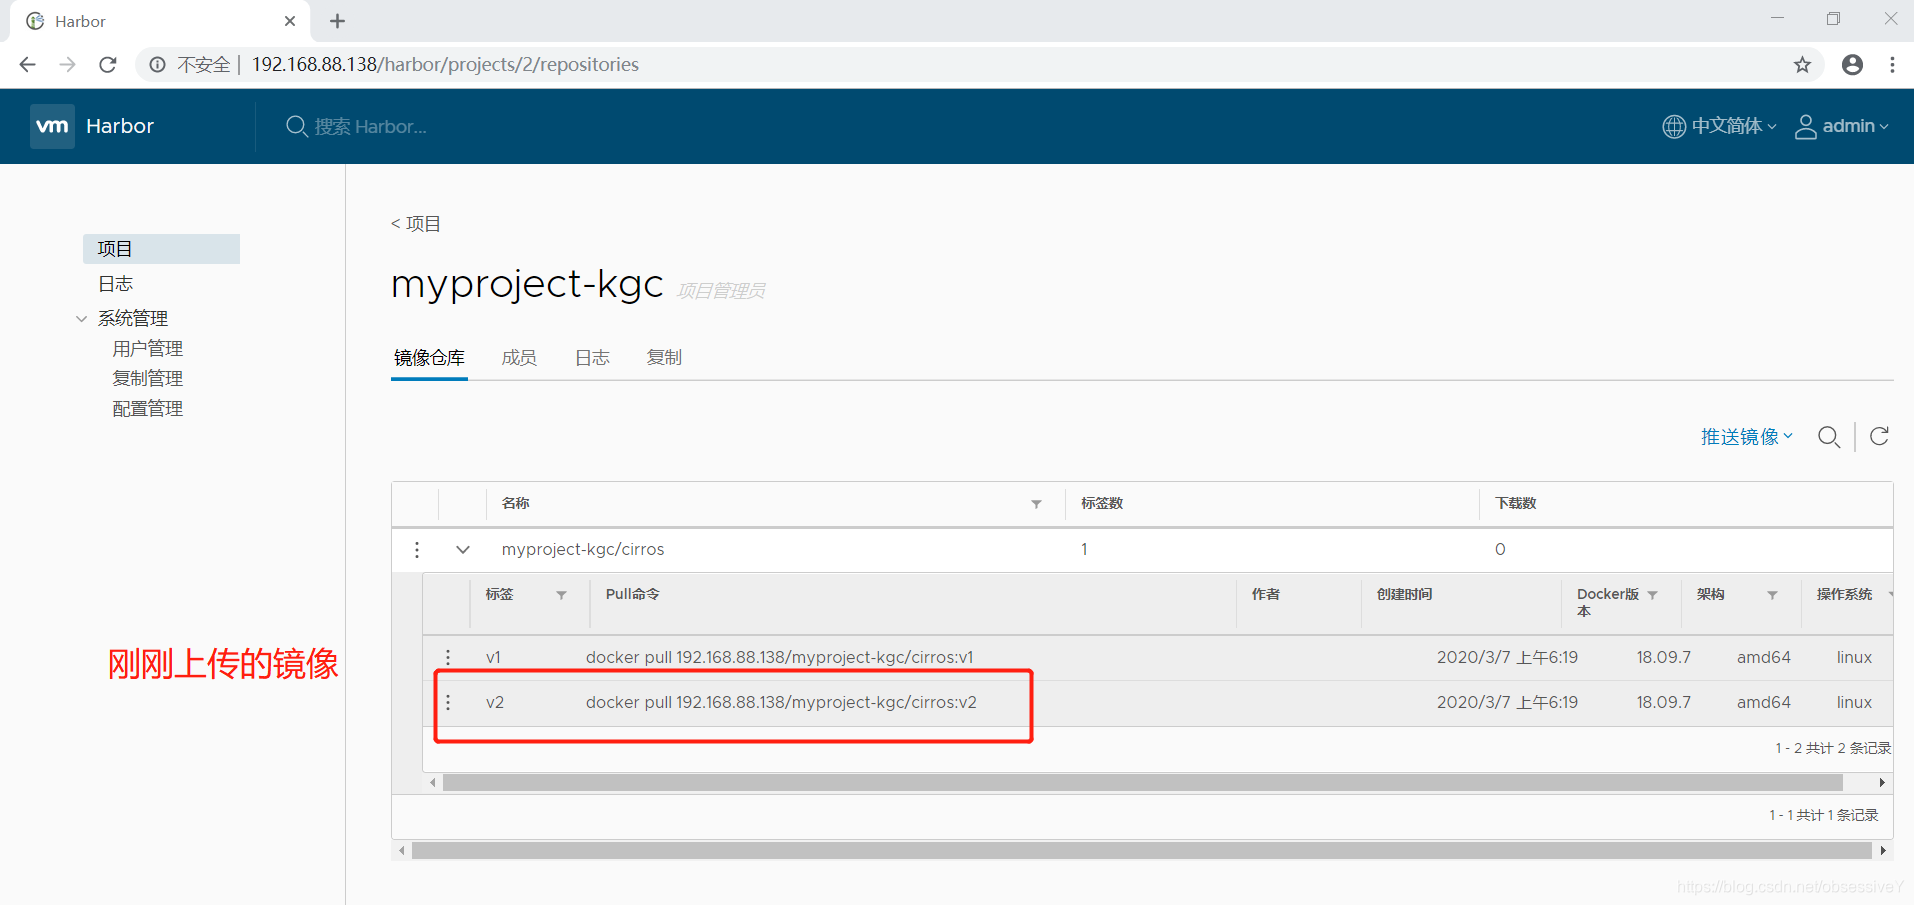Open action menu for myproject-kgc/cirros row

[417, 549]
